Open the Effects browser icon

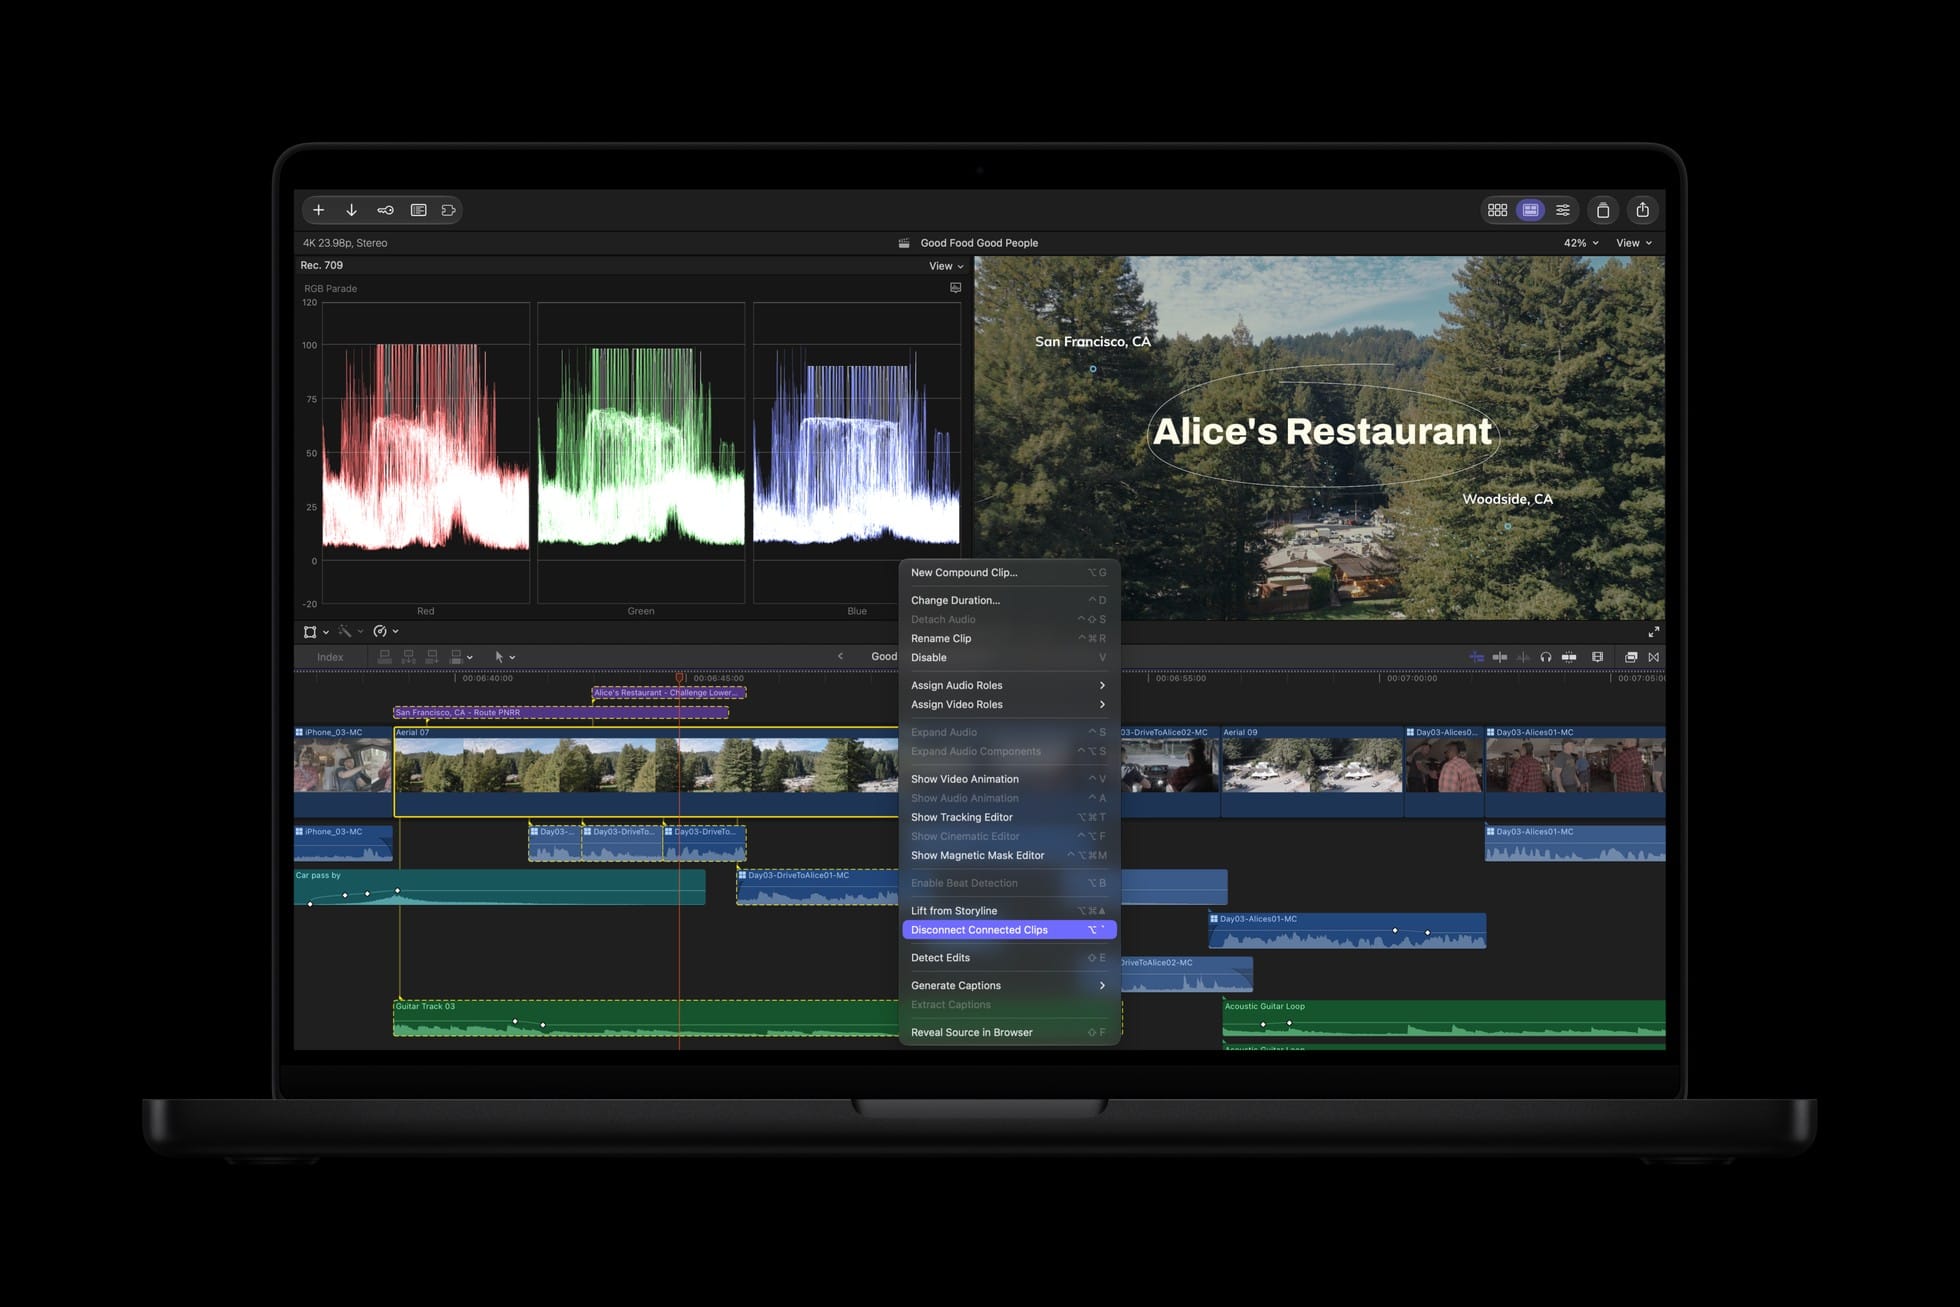point(1630,657)
